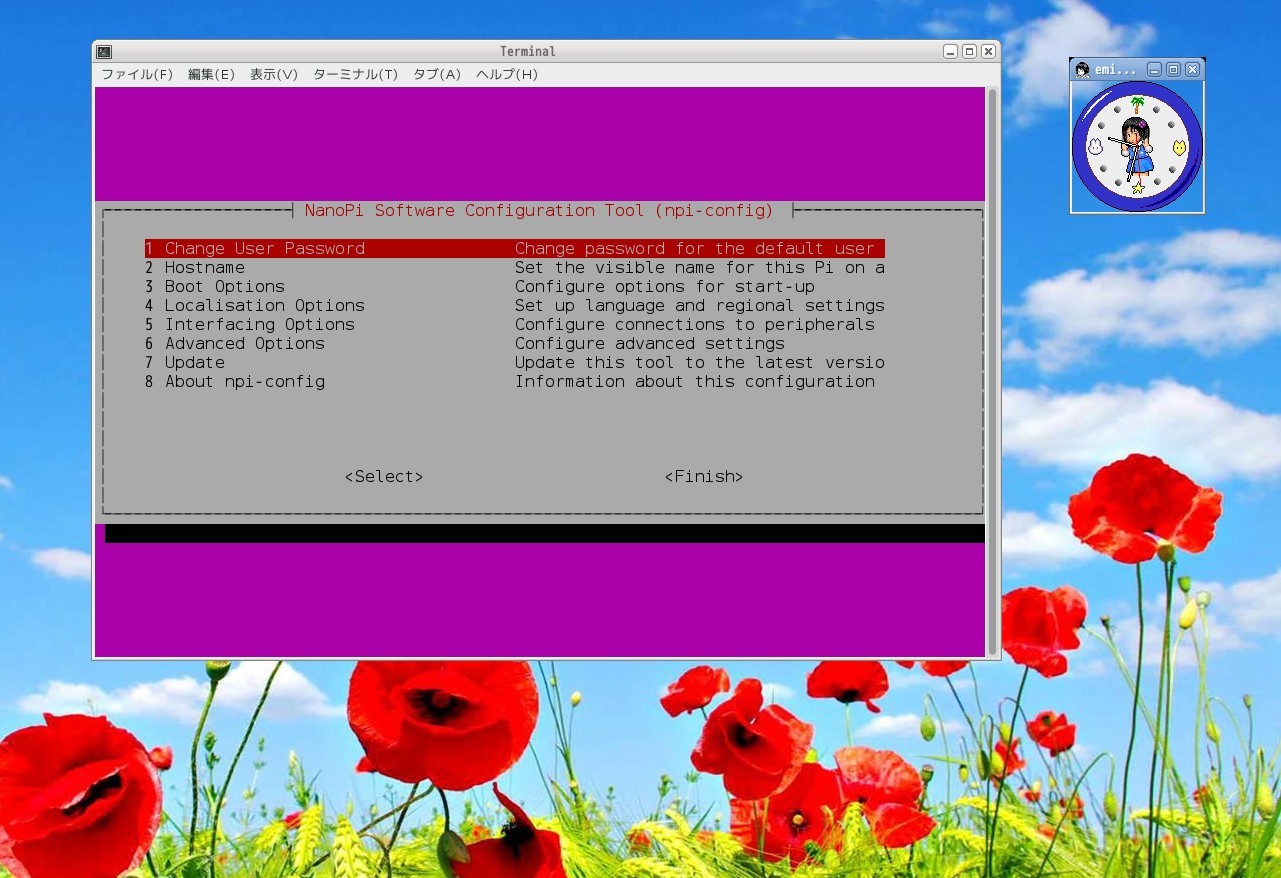Open the 編集(E) menu
This screenshot has width=1281, height=878.
pyautogui.click(x=212, y=74)
